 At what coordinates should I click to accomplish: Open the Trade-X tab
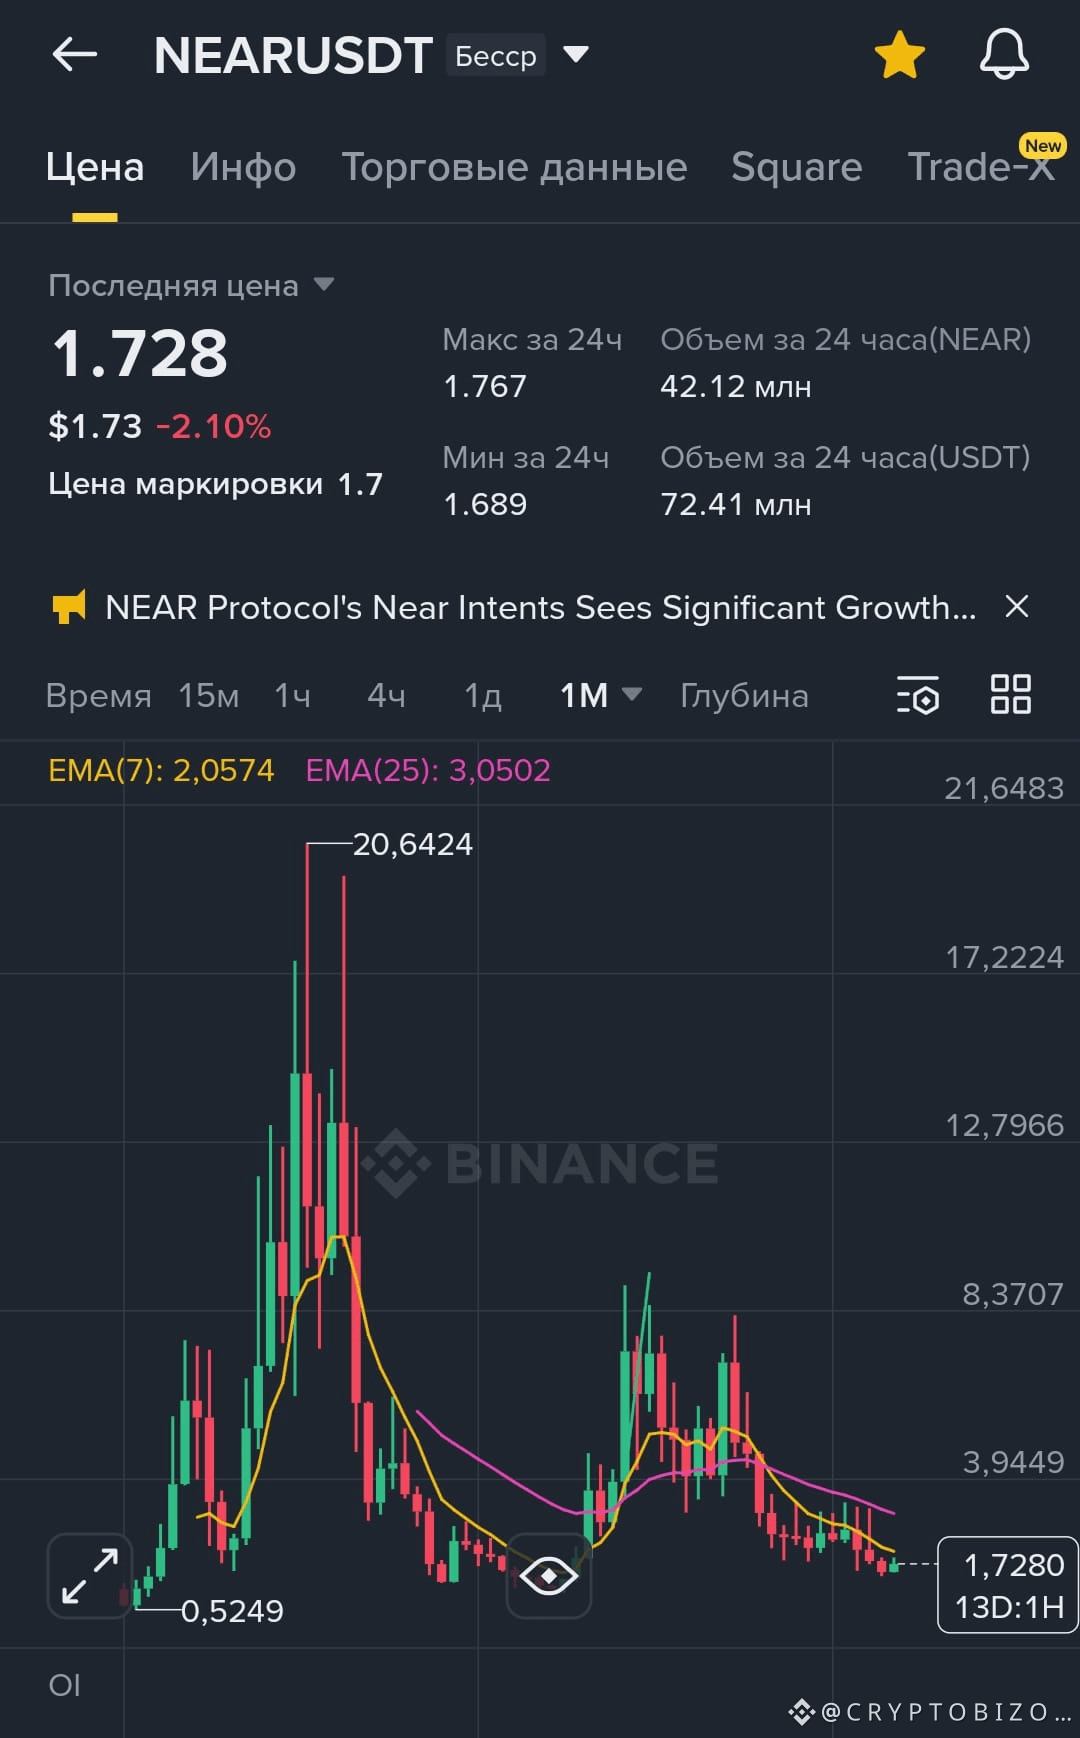[x=981, y=167]
